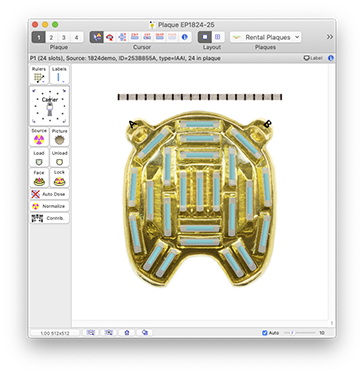Select Plaque 4 segment
Viewport: 364px width, 375px height.
[76, 37]
